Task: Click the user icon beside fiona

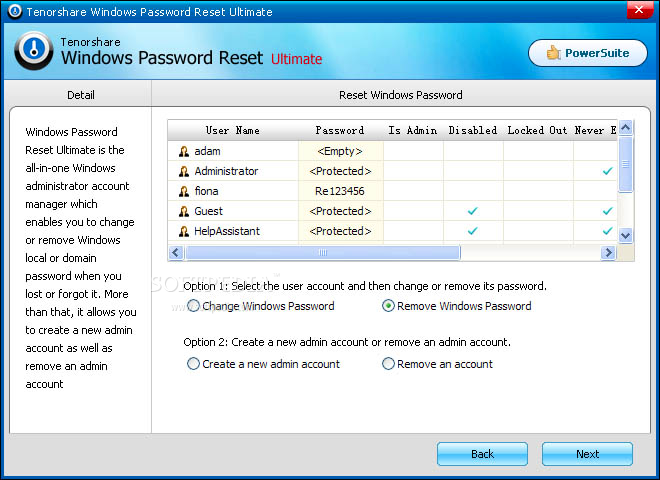Action: [x=184, y=191]
